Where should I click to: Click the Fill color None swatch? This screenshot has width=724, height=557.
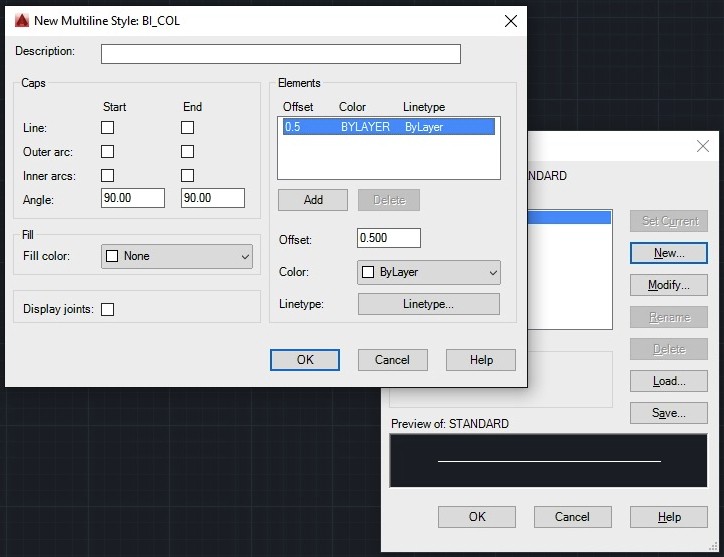click(x=112, y=256)
